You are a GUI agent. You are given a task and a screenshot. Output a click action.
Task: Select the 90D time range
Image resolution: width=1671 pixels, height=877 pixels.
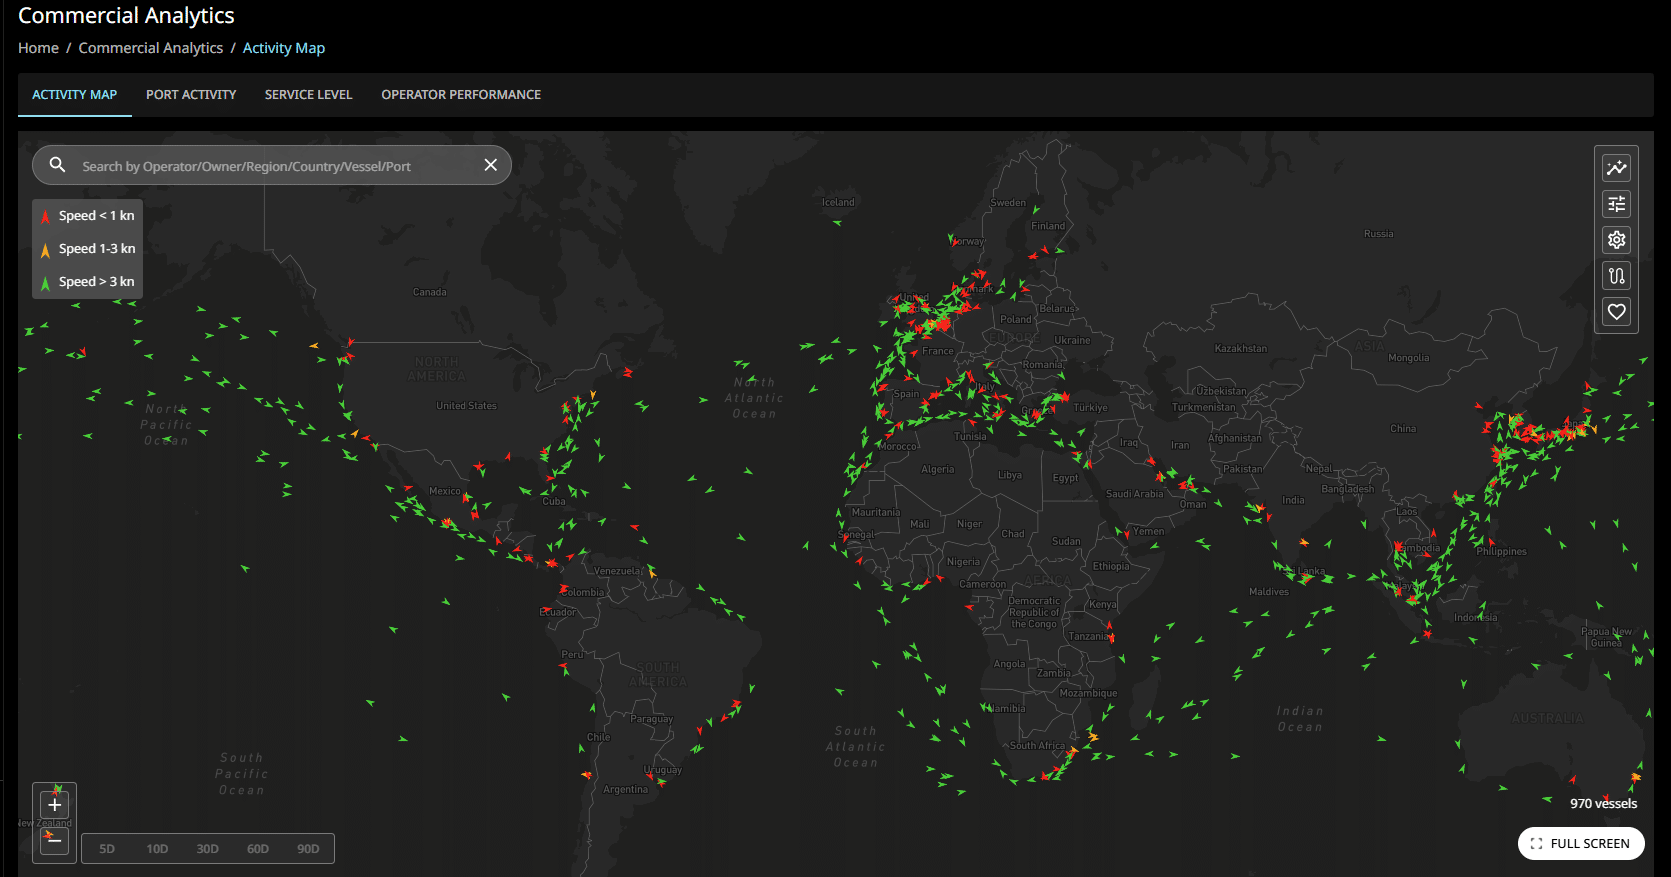[308, 849]
